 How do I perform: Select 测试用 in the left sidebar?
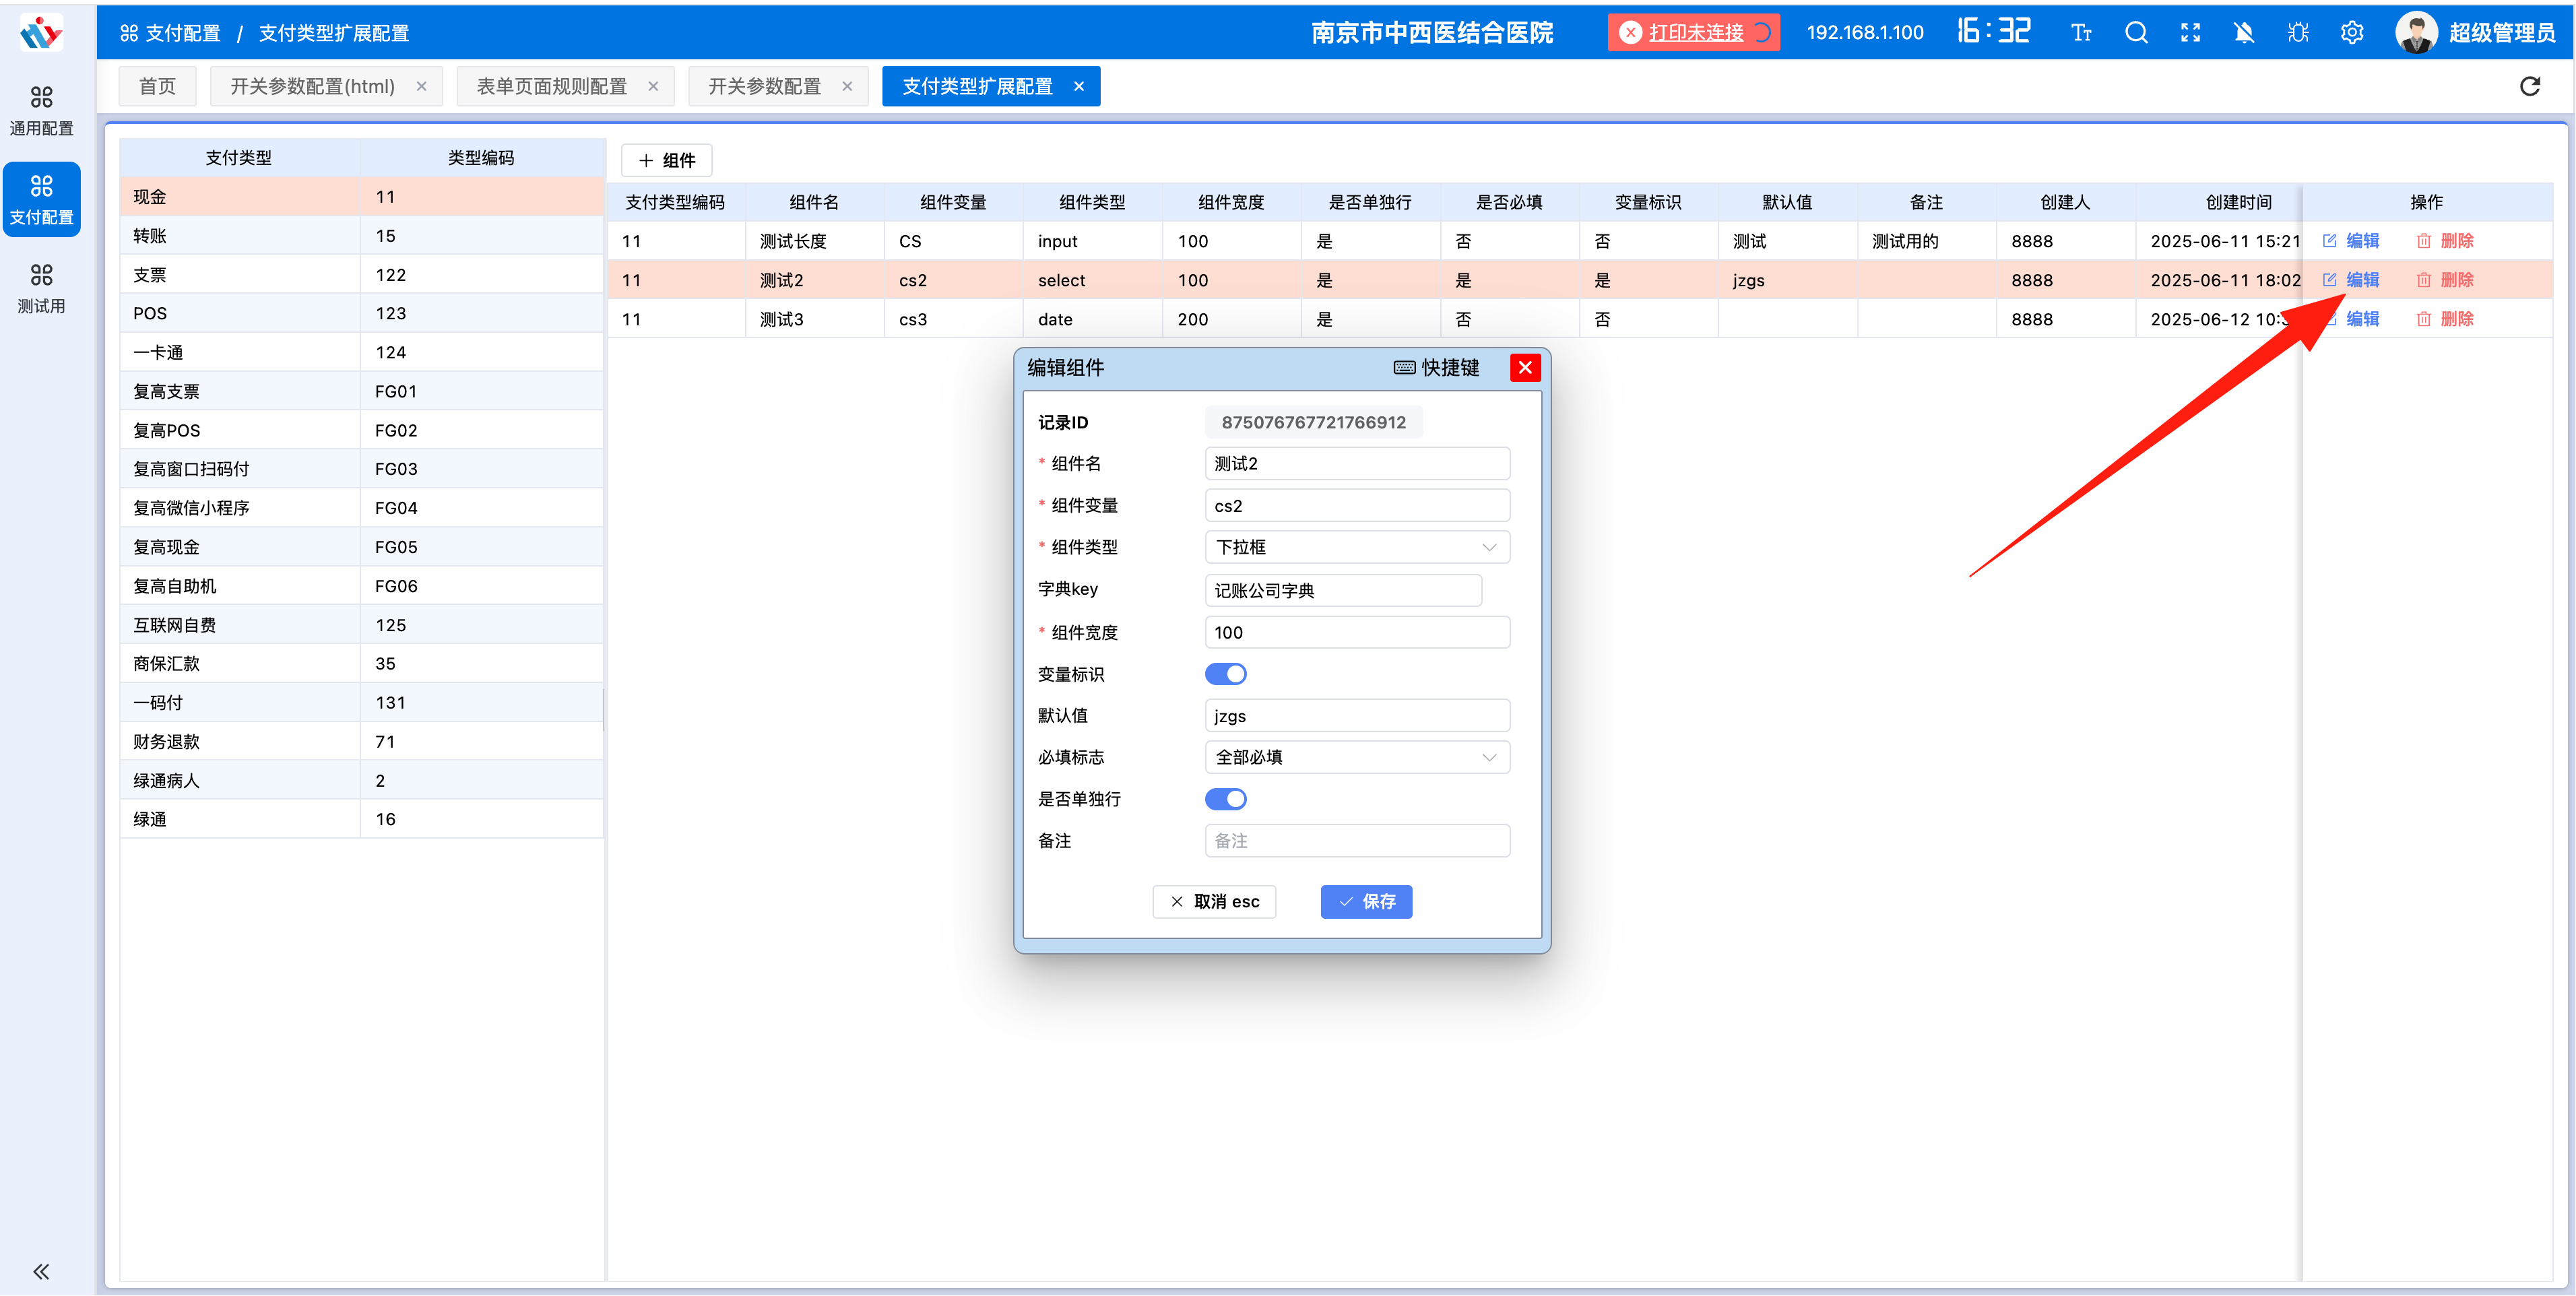[x=41, y=287]
